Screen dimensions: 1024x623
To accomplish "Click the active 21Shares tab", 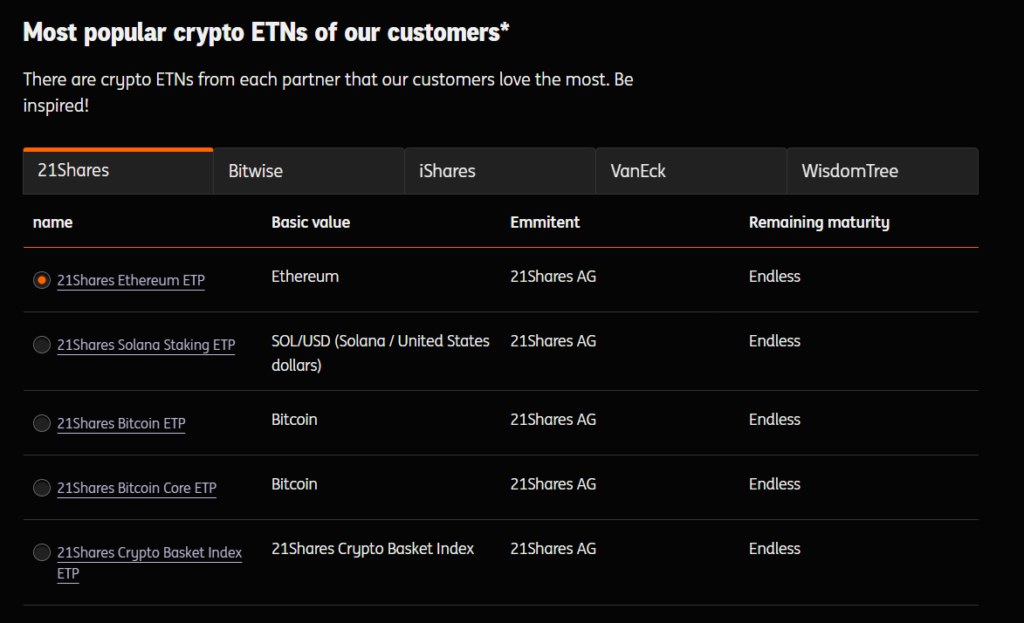I will point(118,171).
